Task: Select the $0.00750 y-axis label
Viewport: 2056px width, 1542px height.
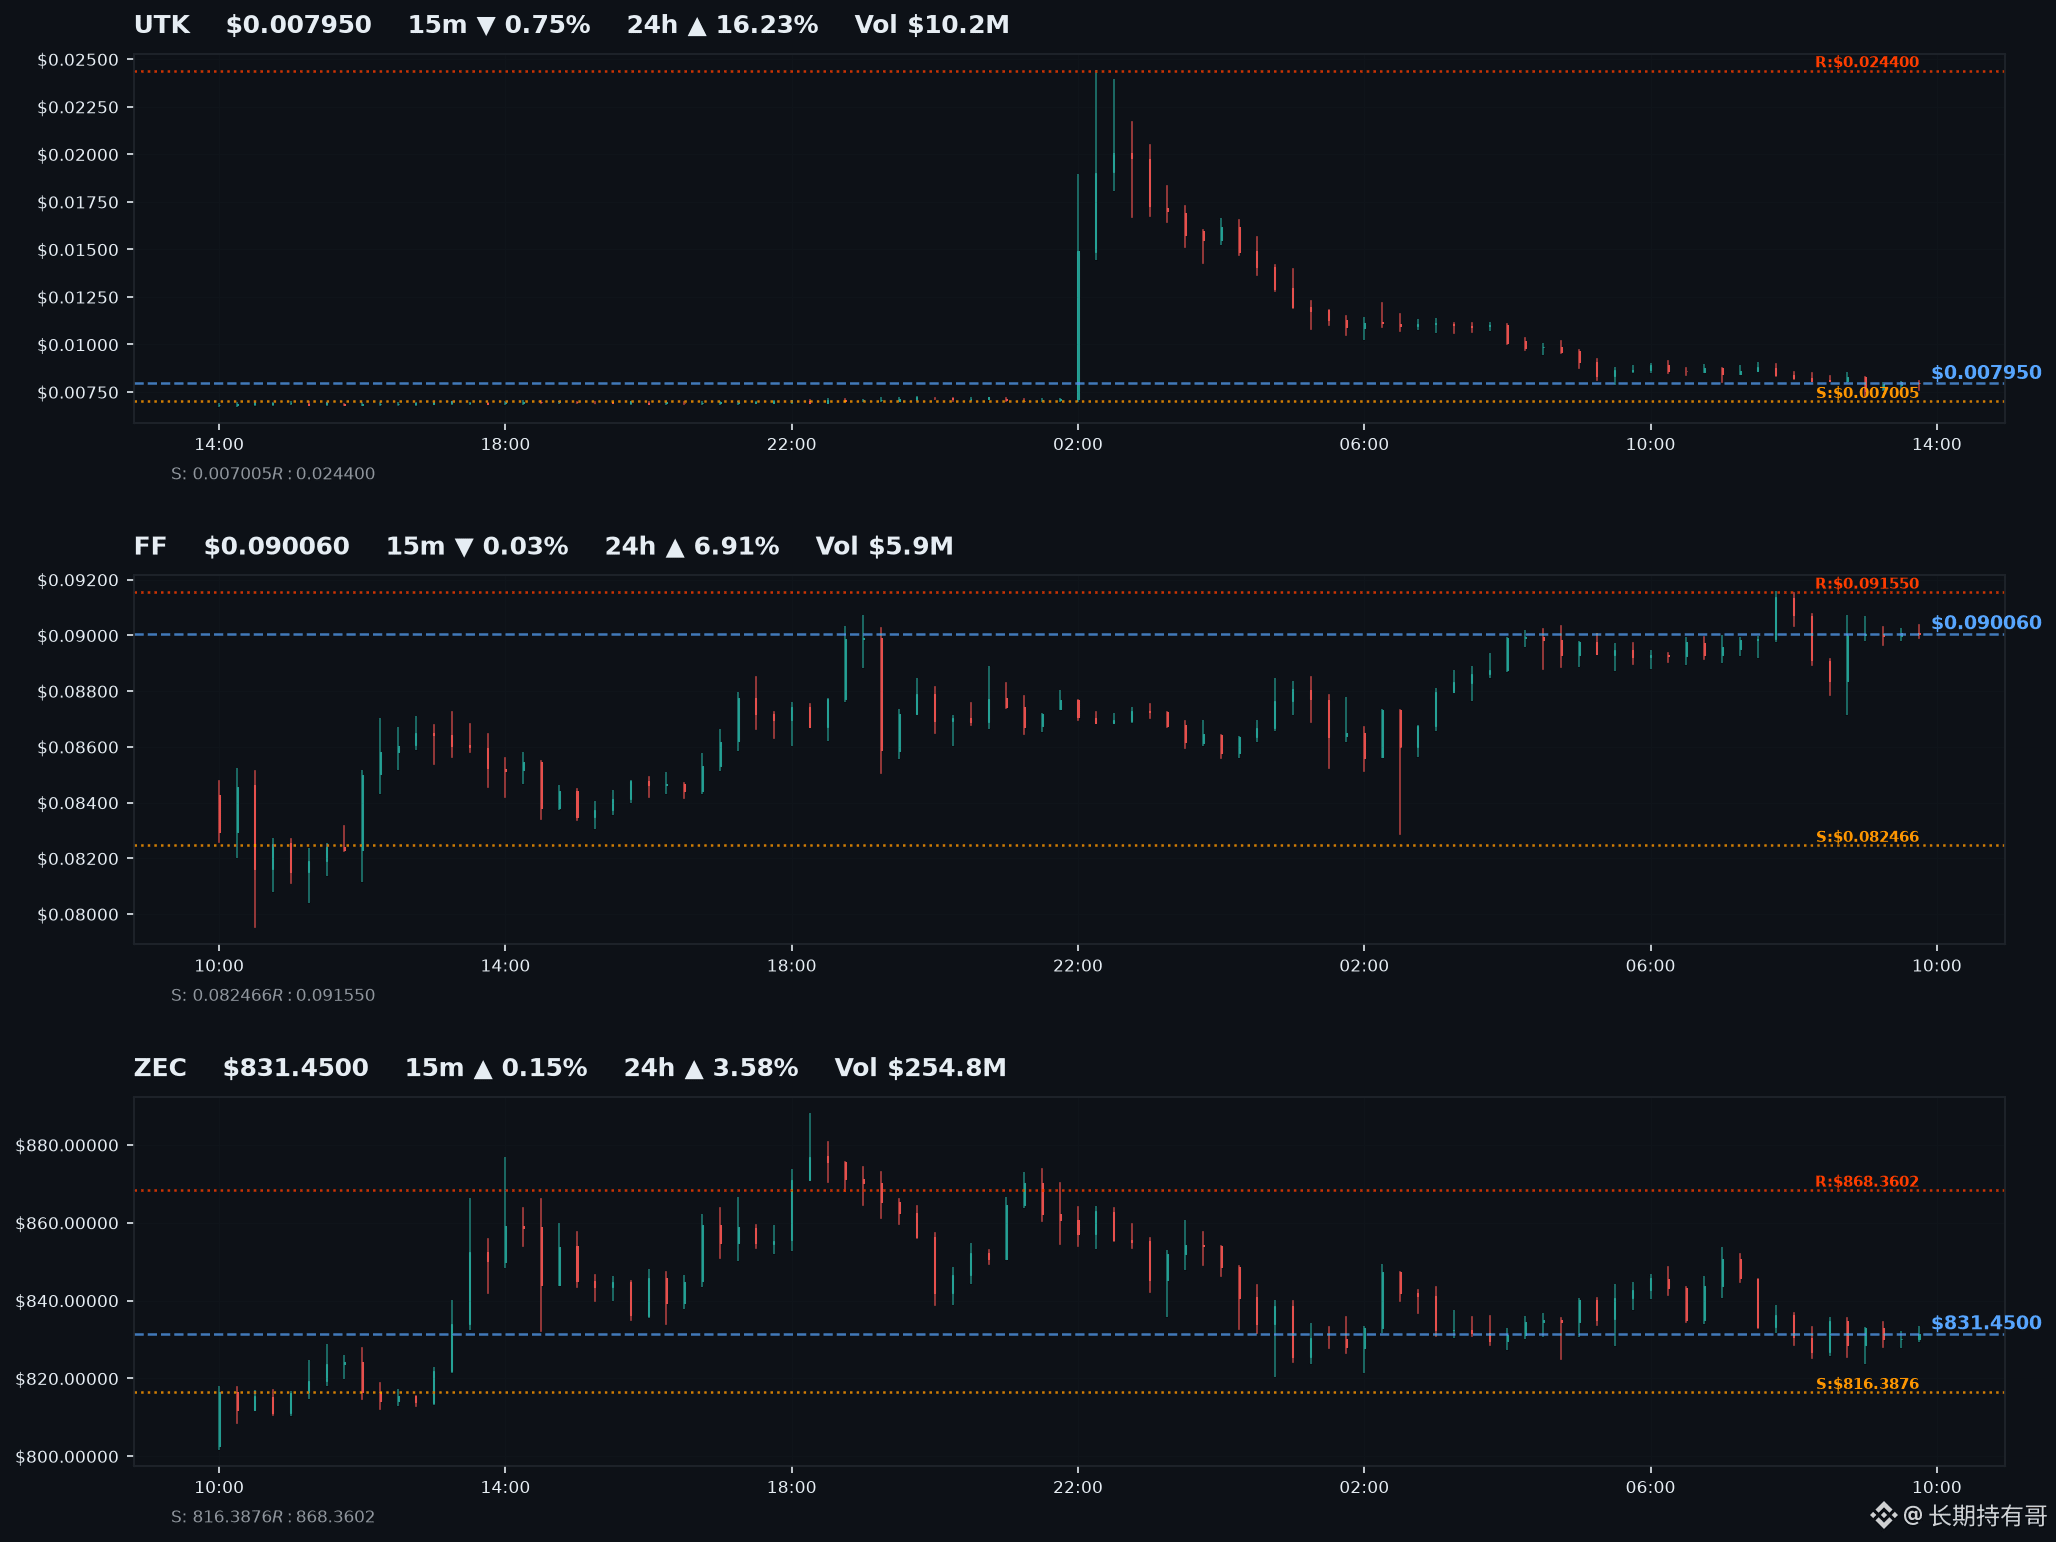Action: (x=78, y=393)
